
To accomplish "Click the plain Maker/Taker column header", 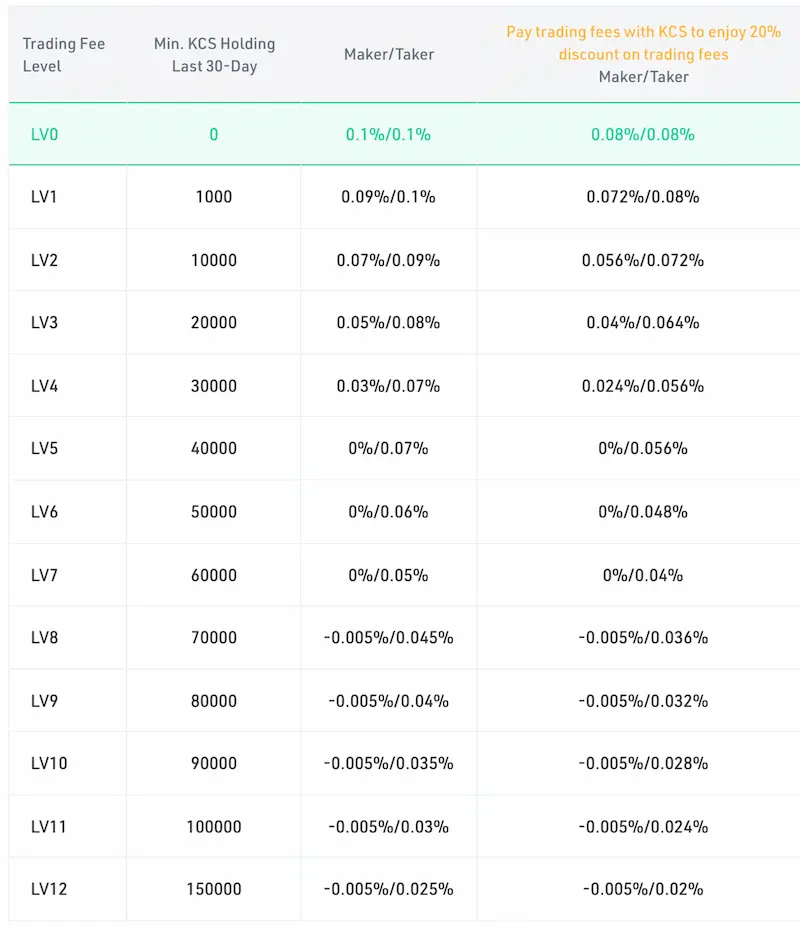I will point(389,54).
